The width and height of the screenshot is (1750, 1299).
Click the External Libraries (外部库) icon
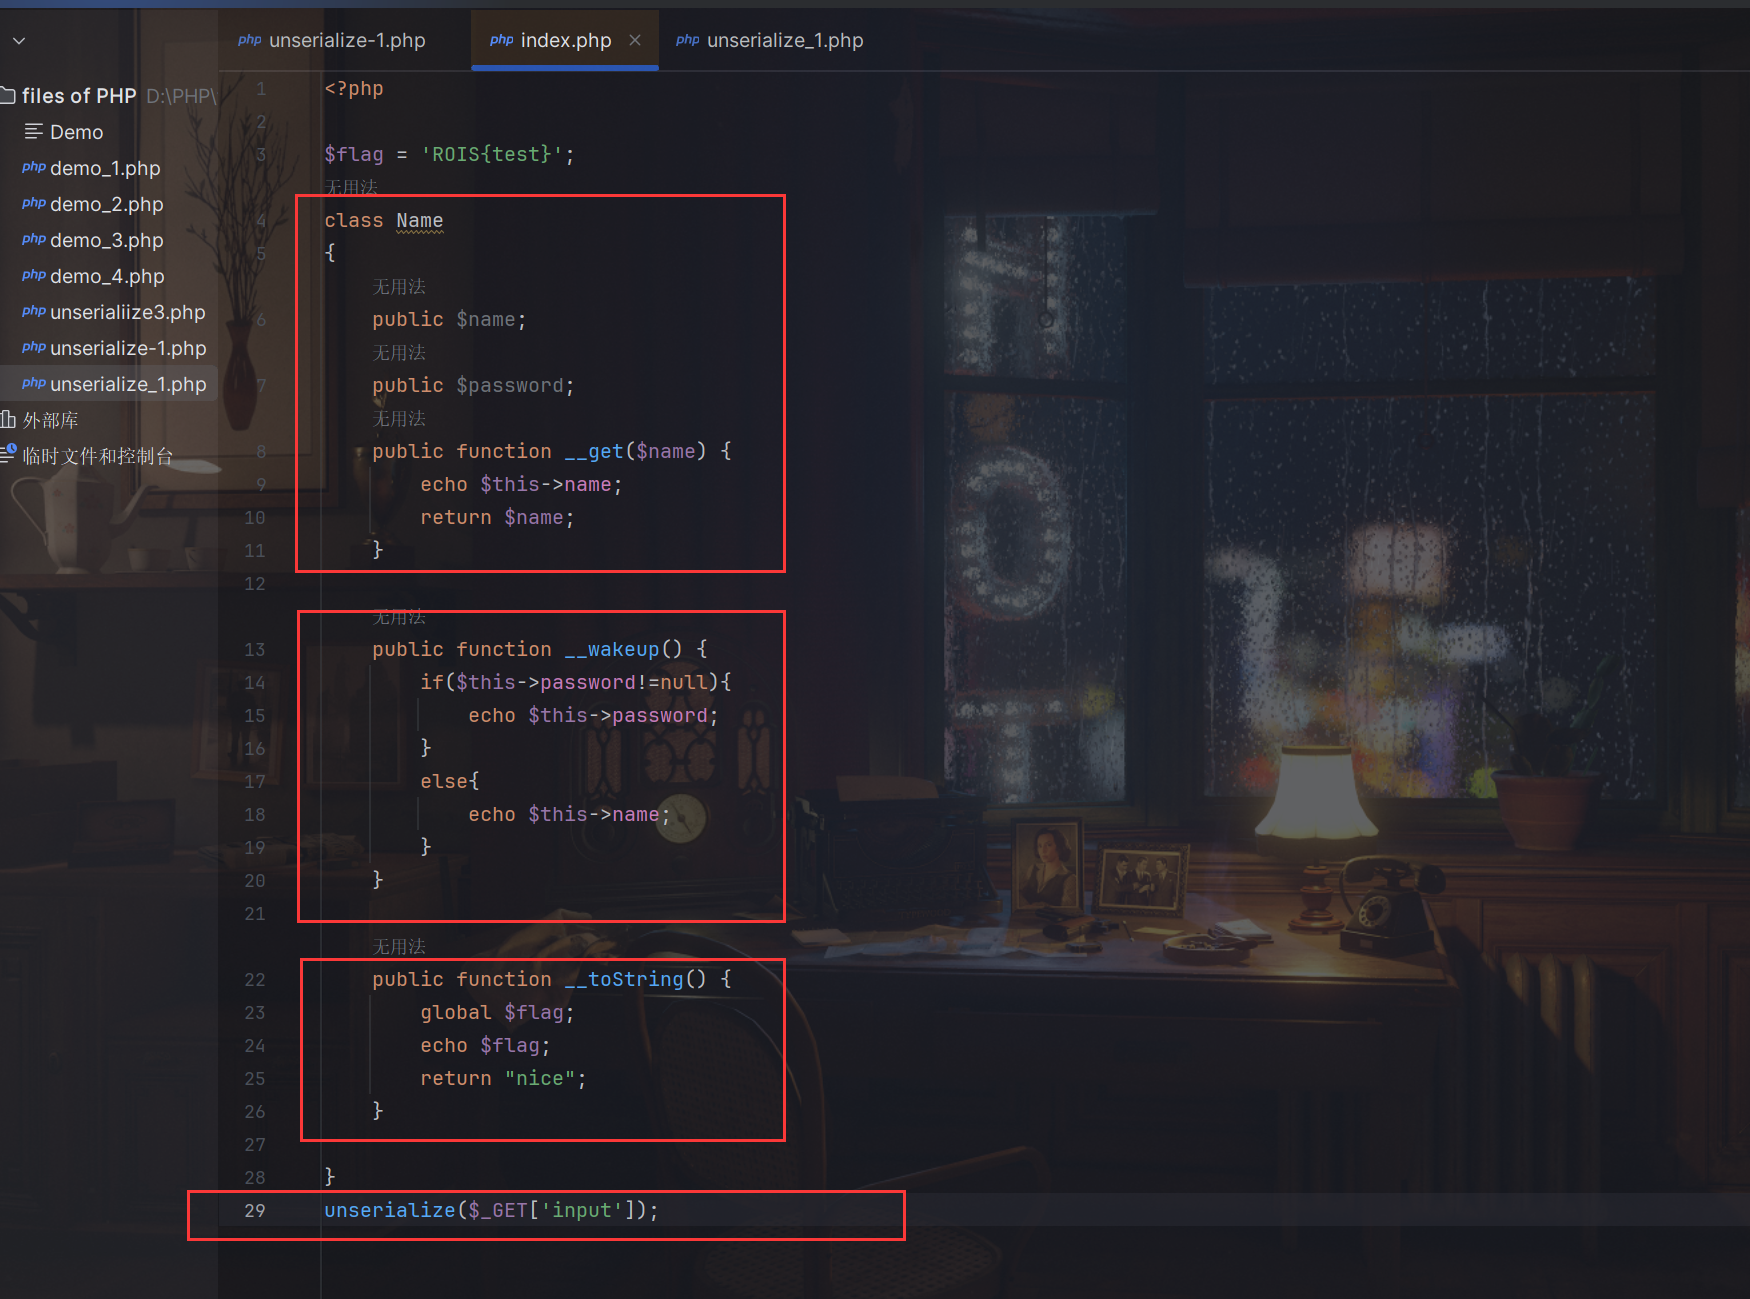pyautogui.click(x=9, y=420)
